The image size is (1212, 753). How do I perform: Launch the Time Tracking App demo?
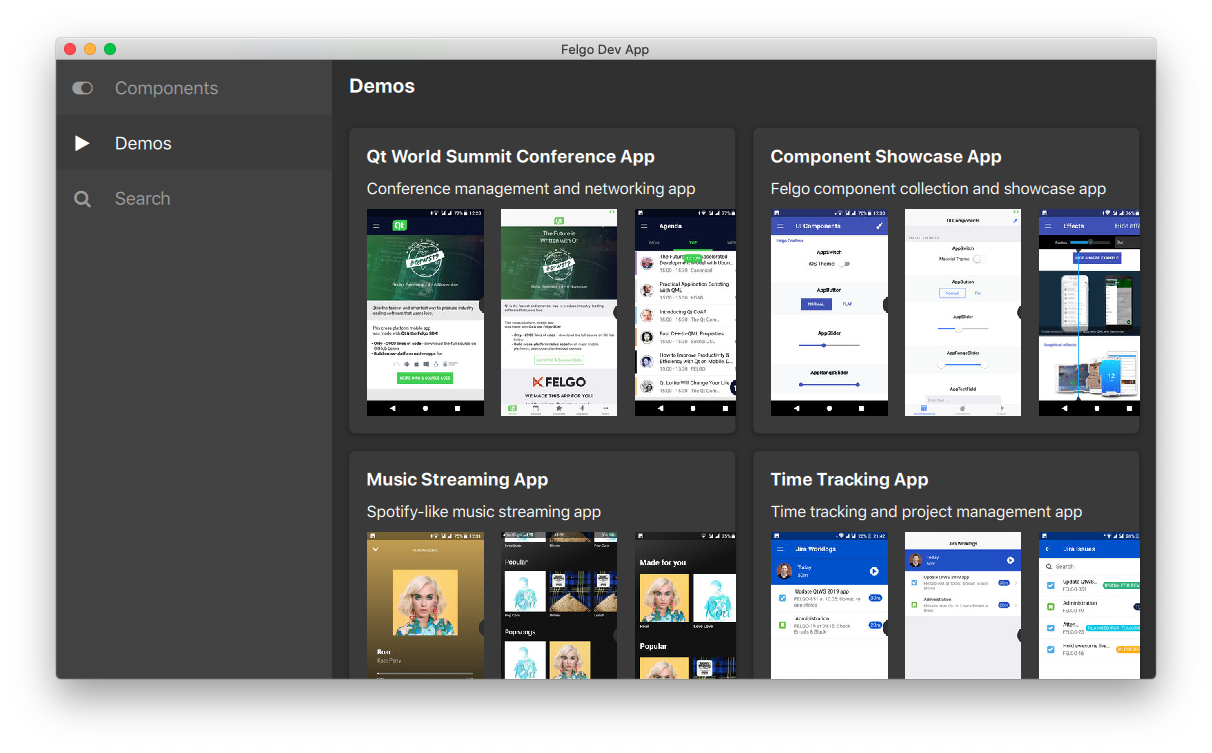click(850, 479)
